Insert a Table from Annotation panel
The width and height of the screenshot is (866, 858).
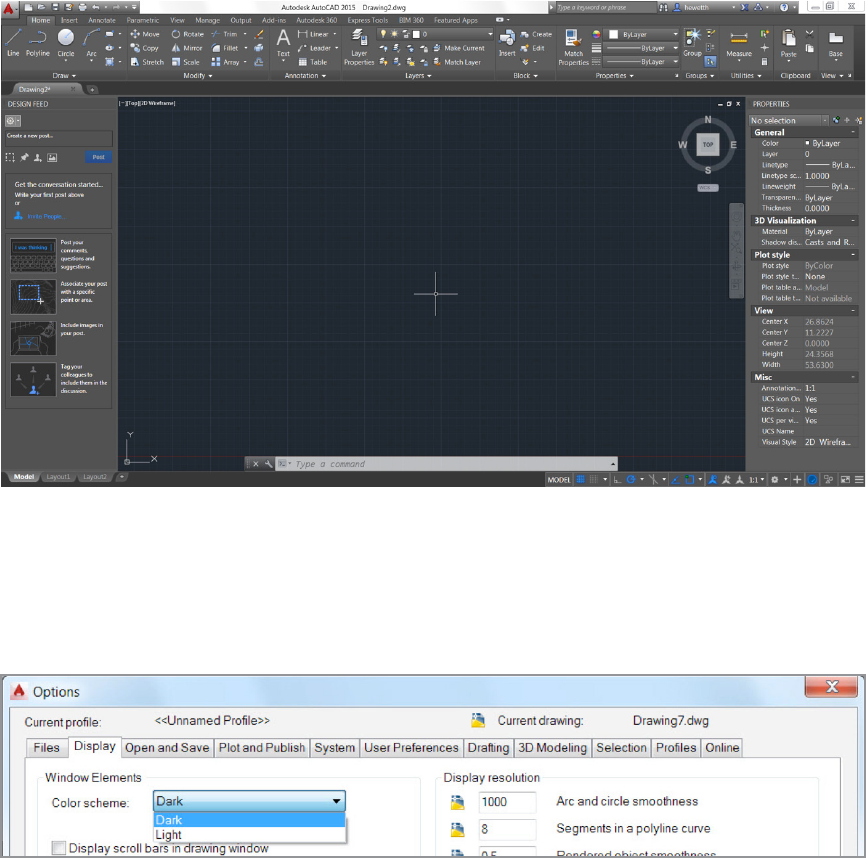(313, 62)
